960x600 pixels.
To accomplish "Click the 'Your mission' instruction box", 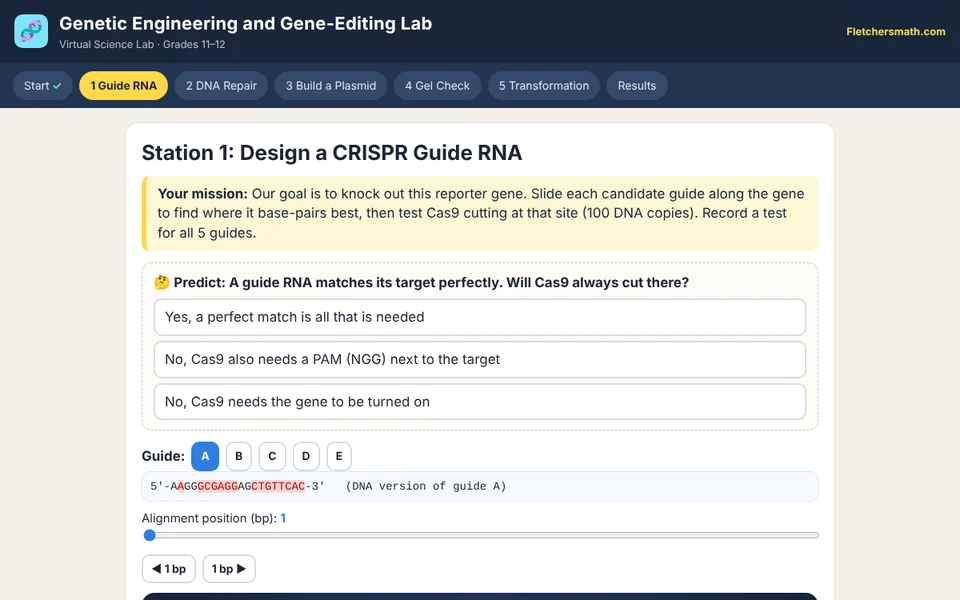I will [479, 213].
